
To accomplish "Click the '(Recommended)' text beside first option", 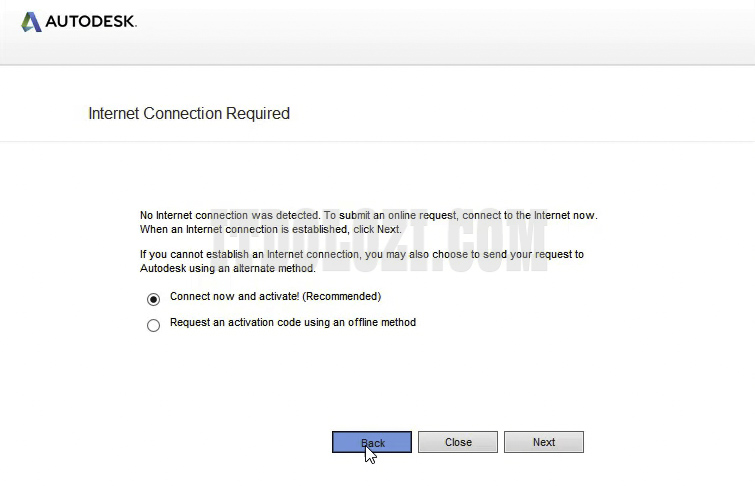I will click(342, 297).
